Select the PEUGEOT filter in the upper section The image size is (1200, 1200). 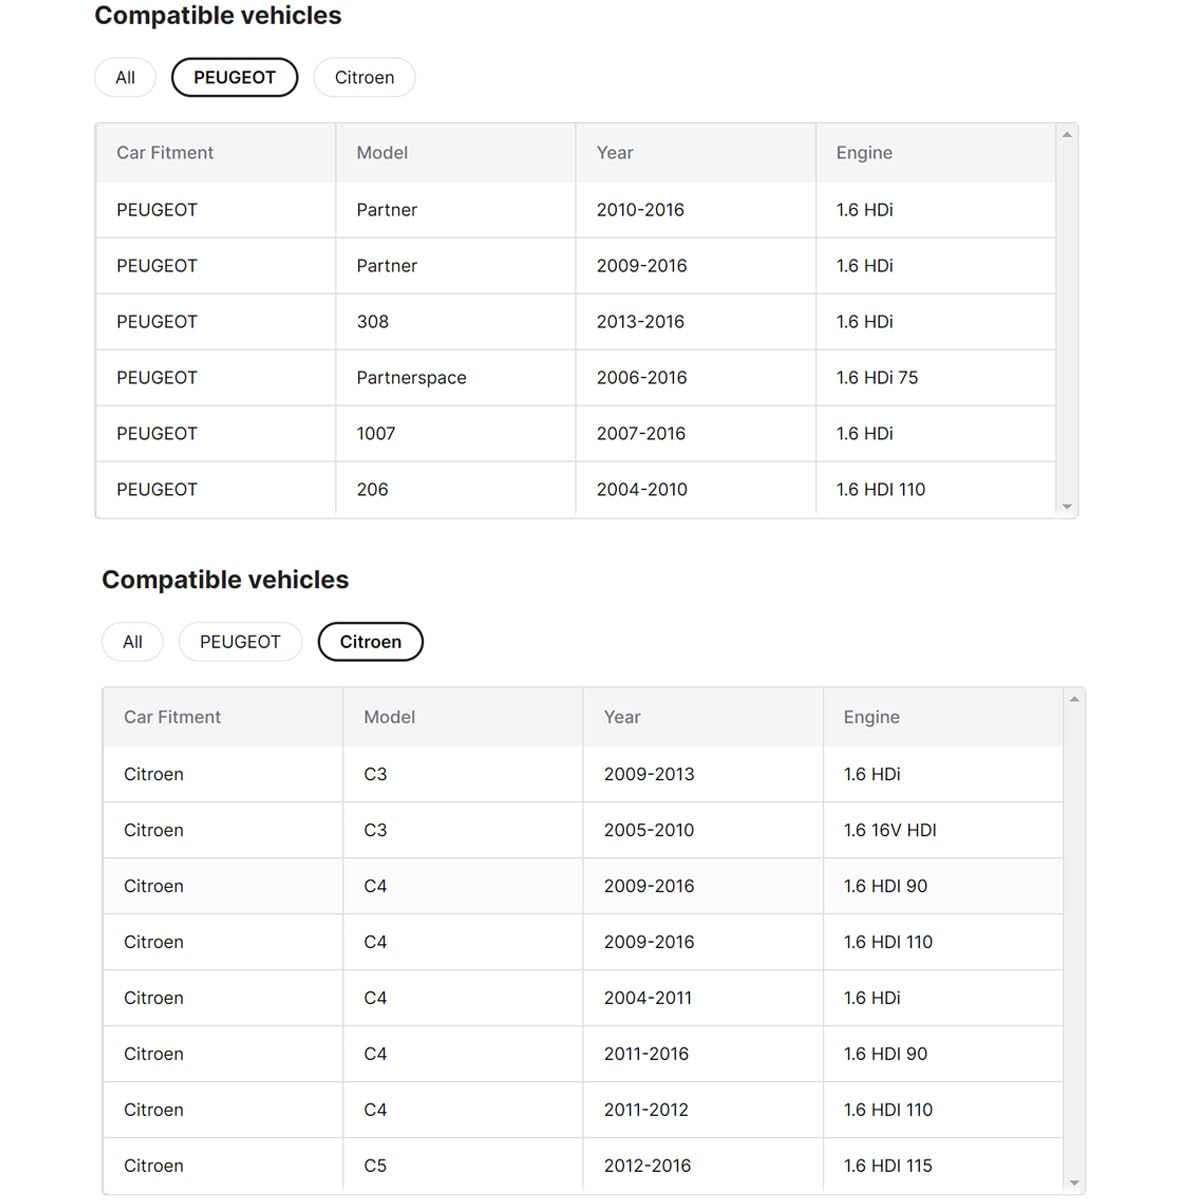coord(235,78)
